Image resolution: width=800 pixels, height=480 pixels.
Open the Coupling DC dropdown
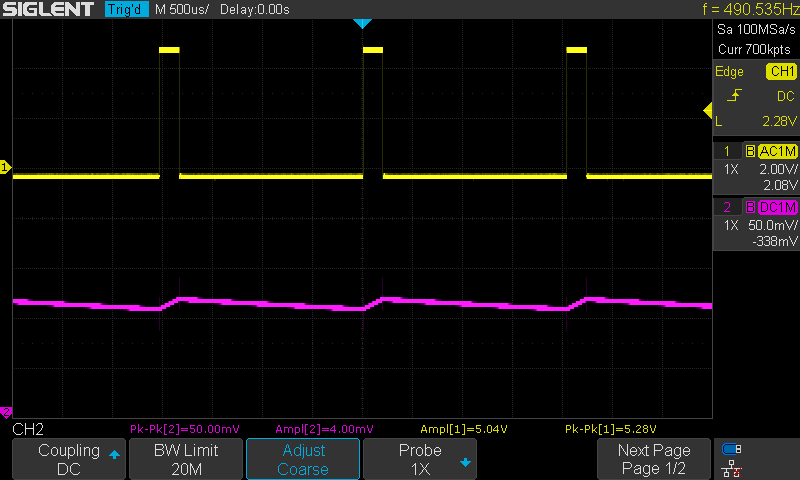pyautogui.click(x=69, y=459)
